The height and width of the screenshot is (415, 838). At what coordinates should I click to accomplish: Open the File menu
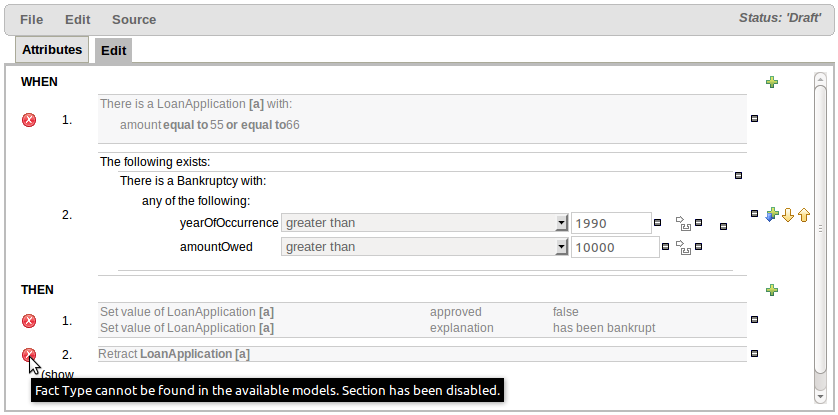pos(32,19)
